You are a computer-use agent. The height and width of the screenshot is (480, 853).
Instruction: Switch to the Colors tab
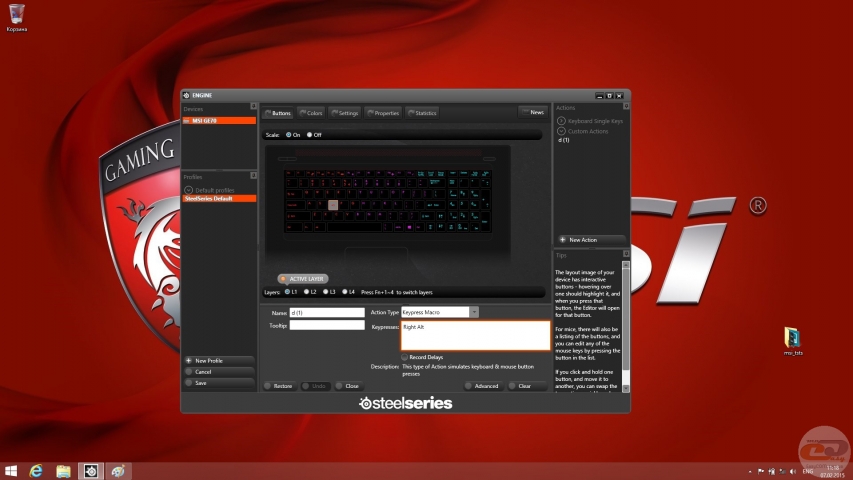pos(311,113)
